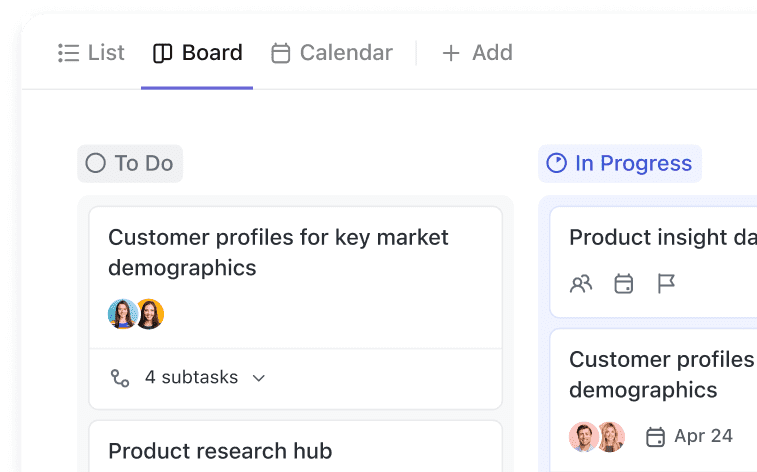
Task: Click the plus icon beside Add
Action: (x=451, y=53)
